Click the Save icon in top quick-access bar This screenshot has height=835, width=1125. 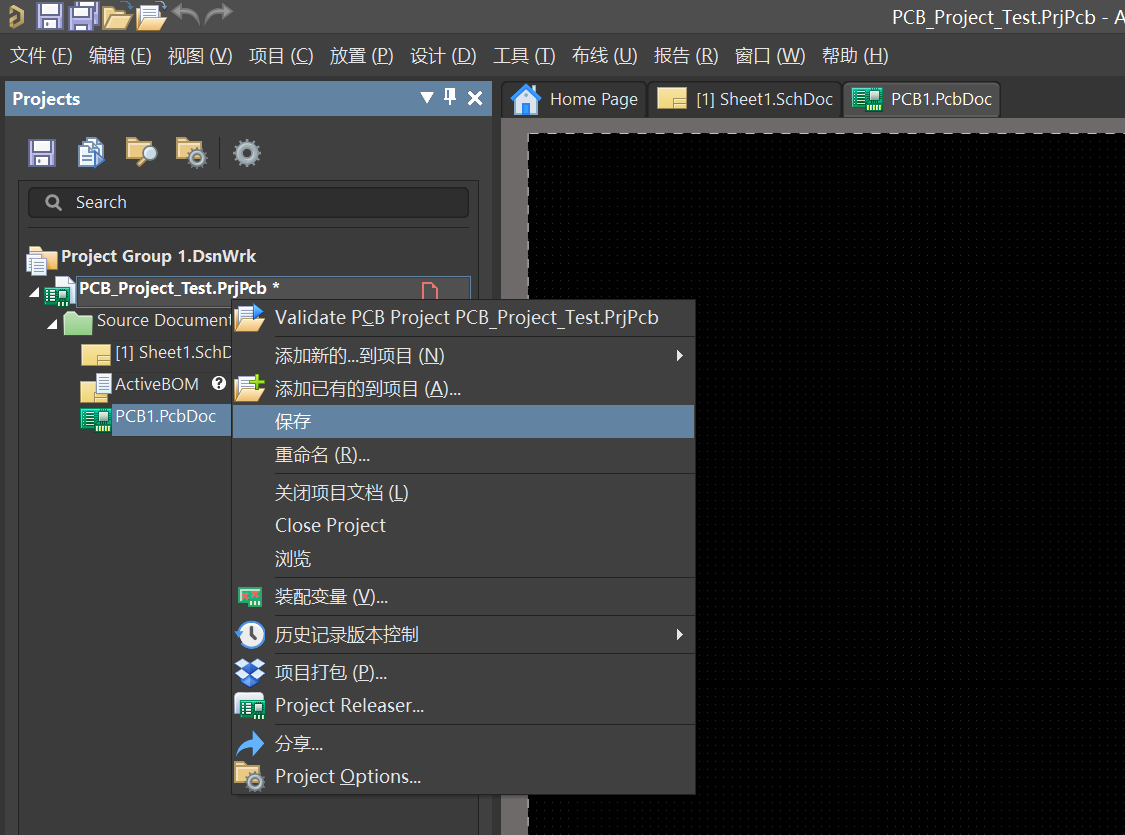[50, 15]
